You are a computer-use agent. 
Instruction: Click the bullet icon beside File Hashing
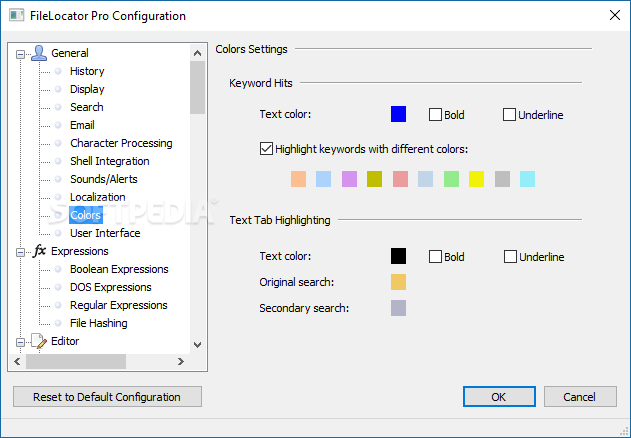coord(58,323)
